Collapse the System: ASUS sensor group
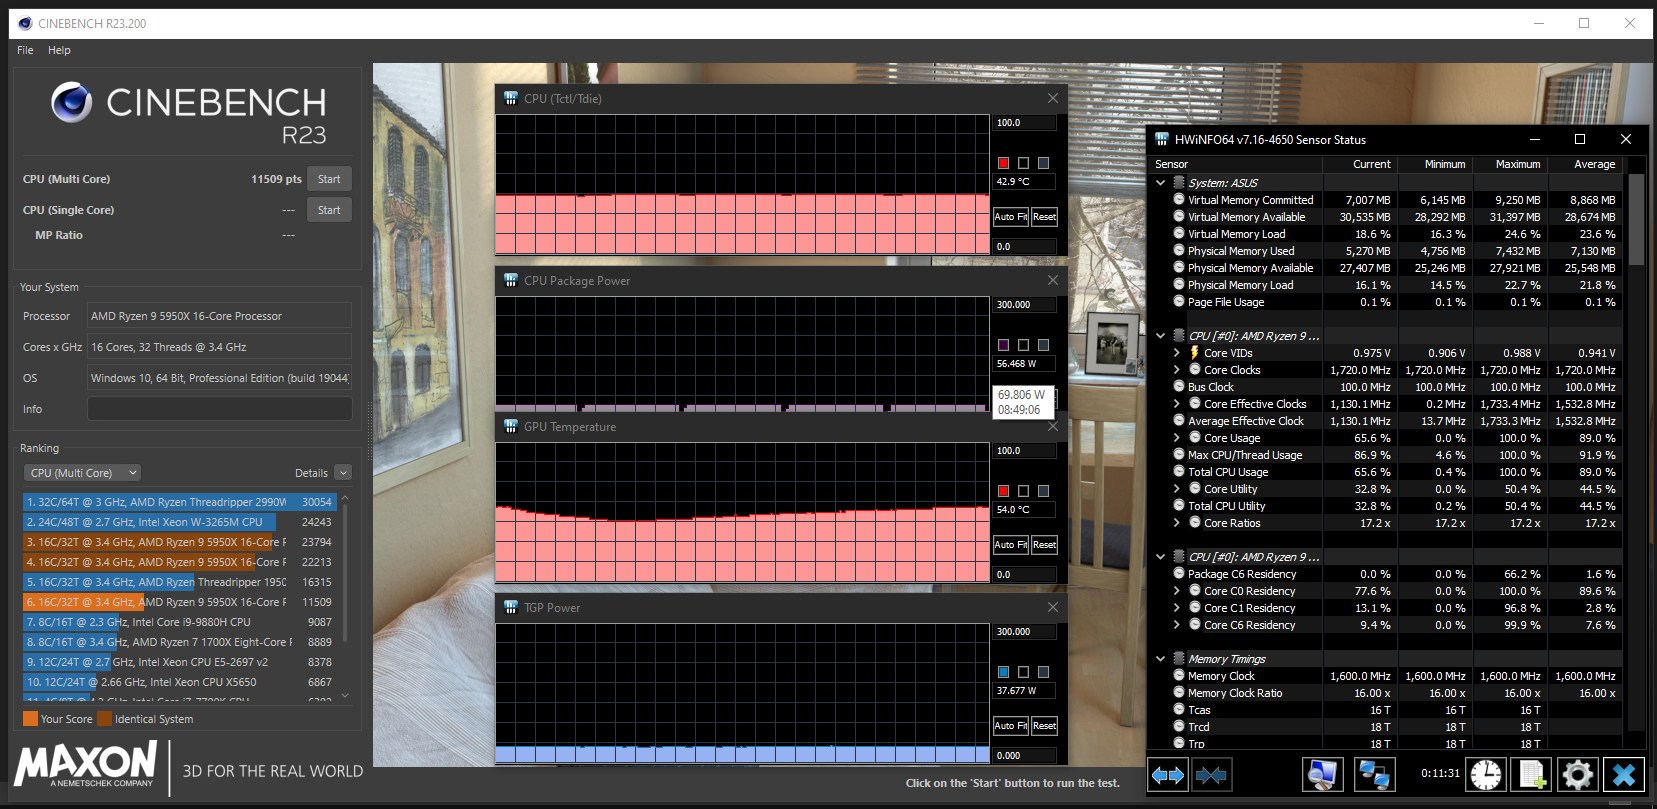This screenshot has width=1657, height=809. click(1161, 182)
